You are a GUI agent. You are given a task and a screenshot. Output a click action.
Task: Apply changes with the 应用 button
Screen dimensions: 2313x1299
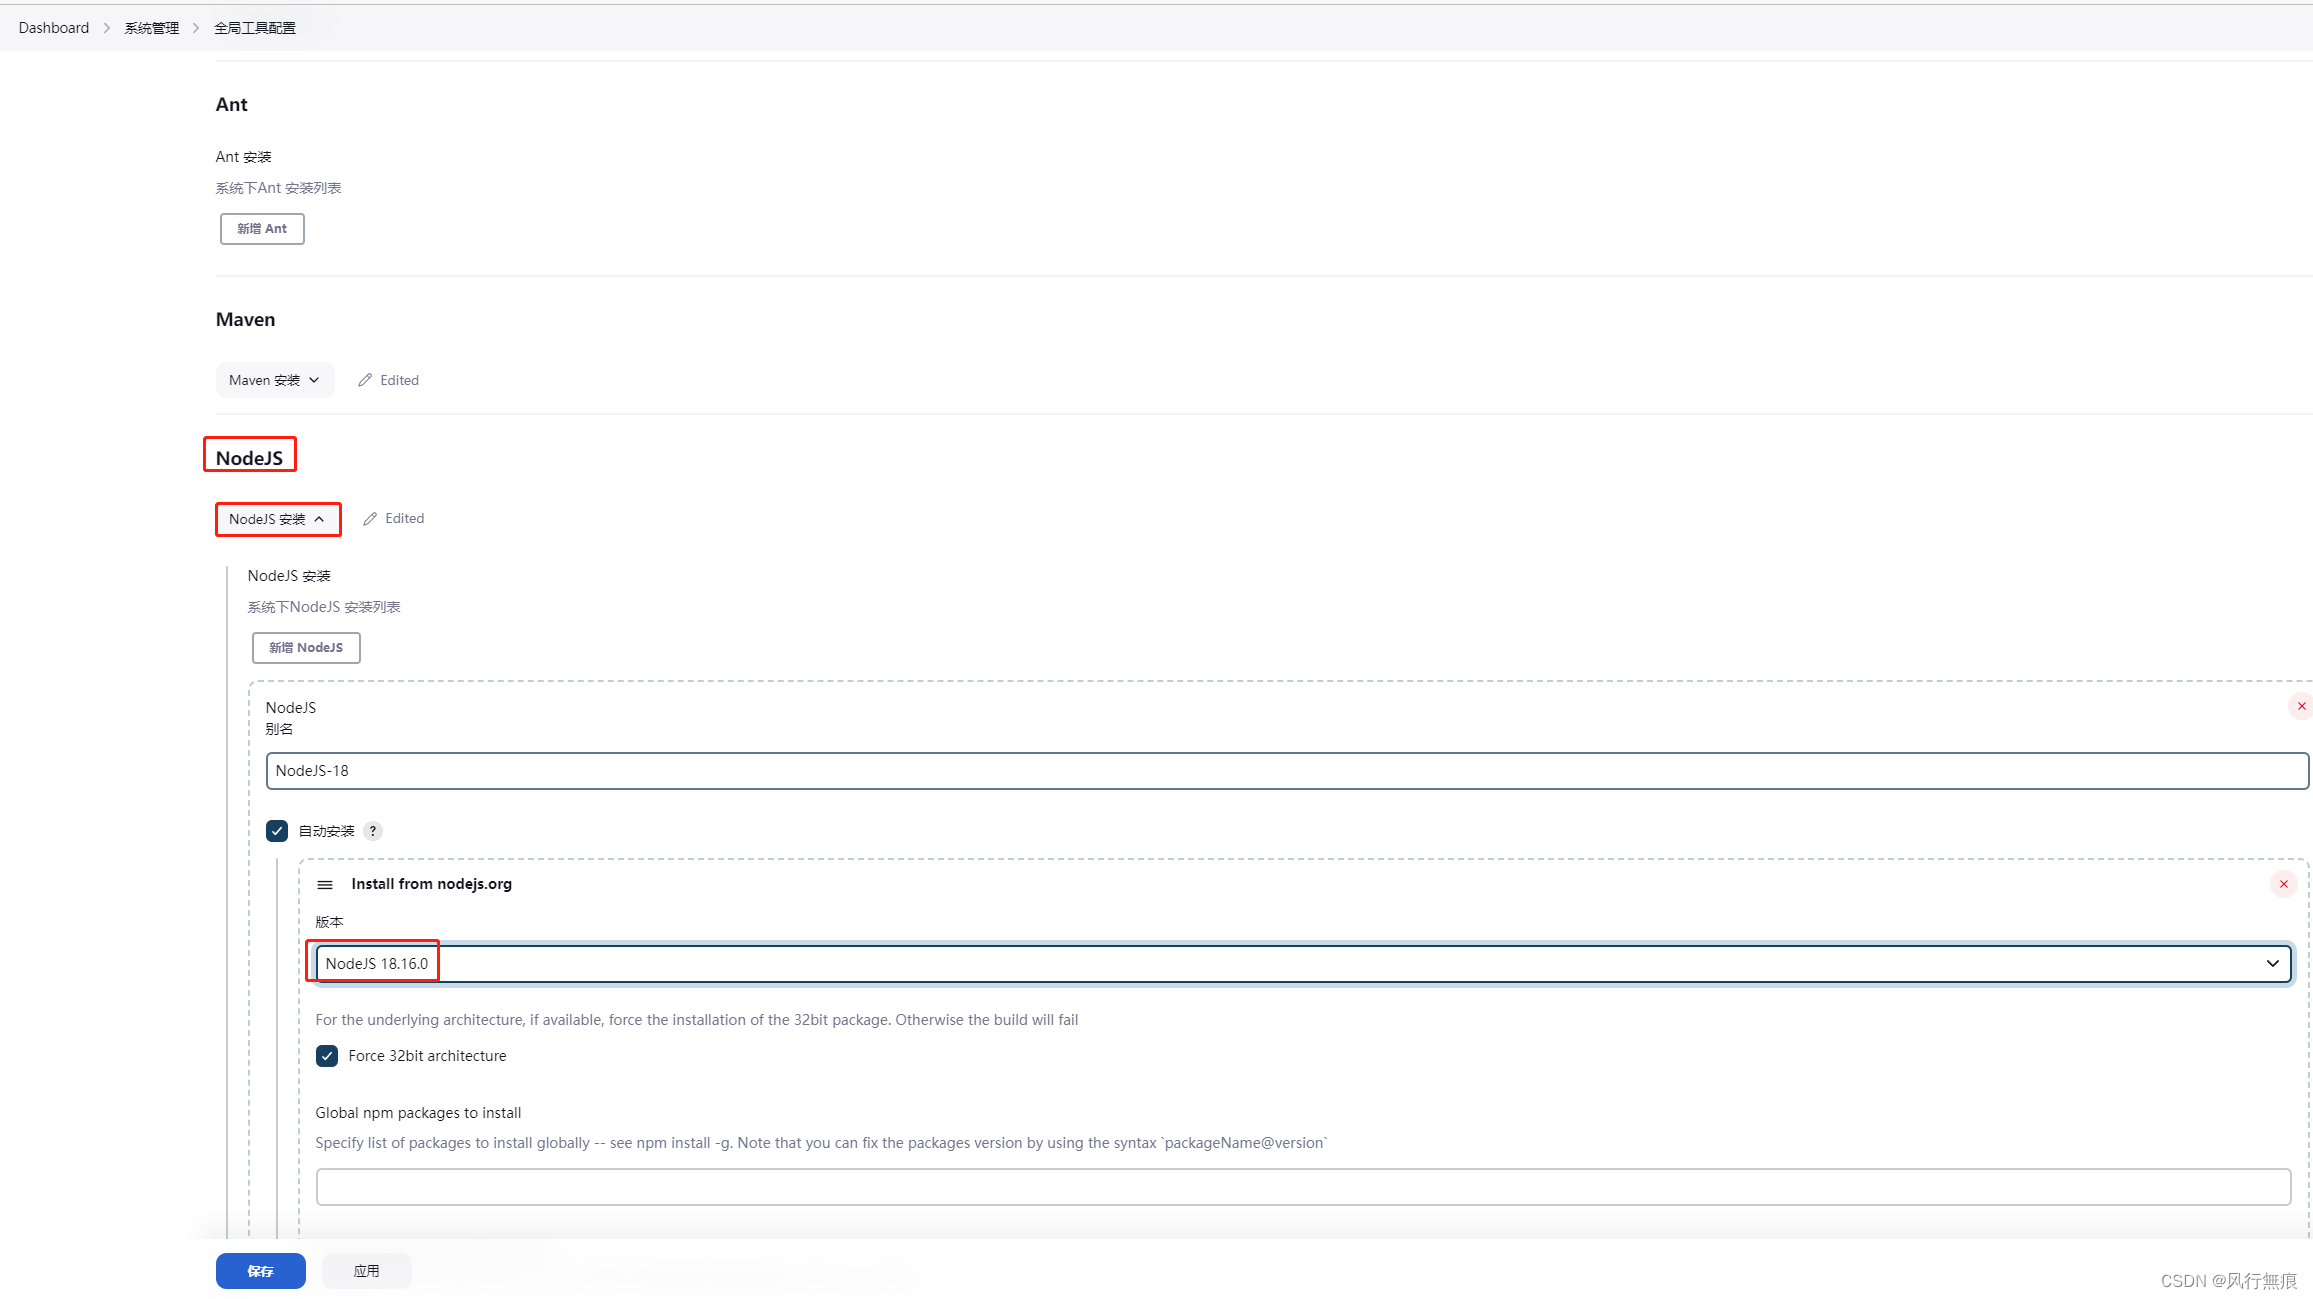pos(366,1271)
